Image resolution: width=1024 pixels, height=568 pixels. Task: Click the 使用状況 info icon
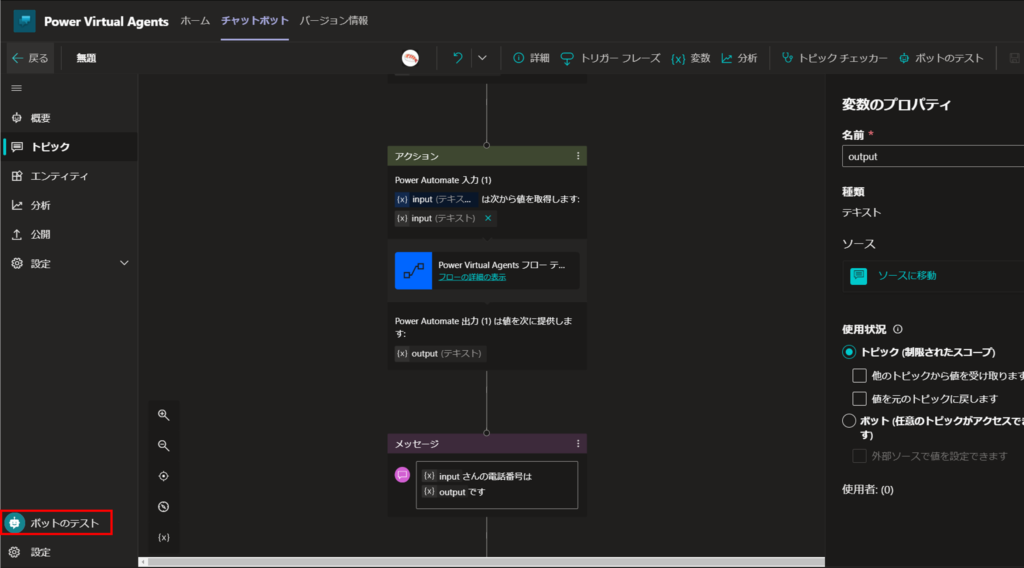pyautogui.click(x=898, y=329)
